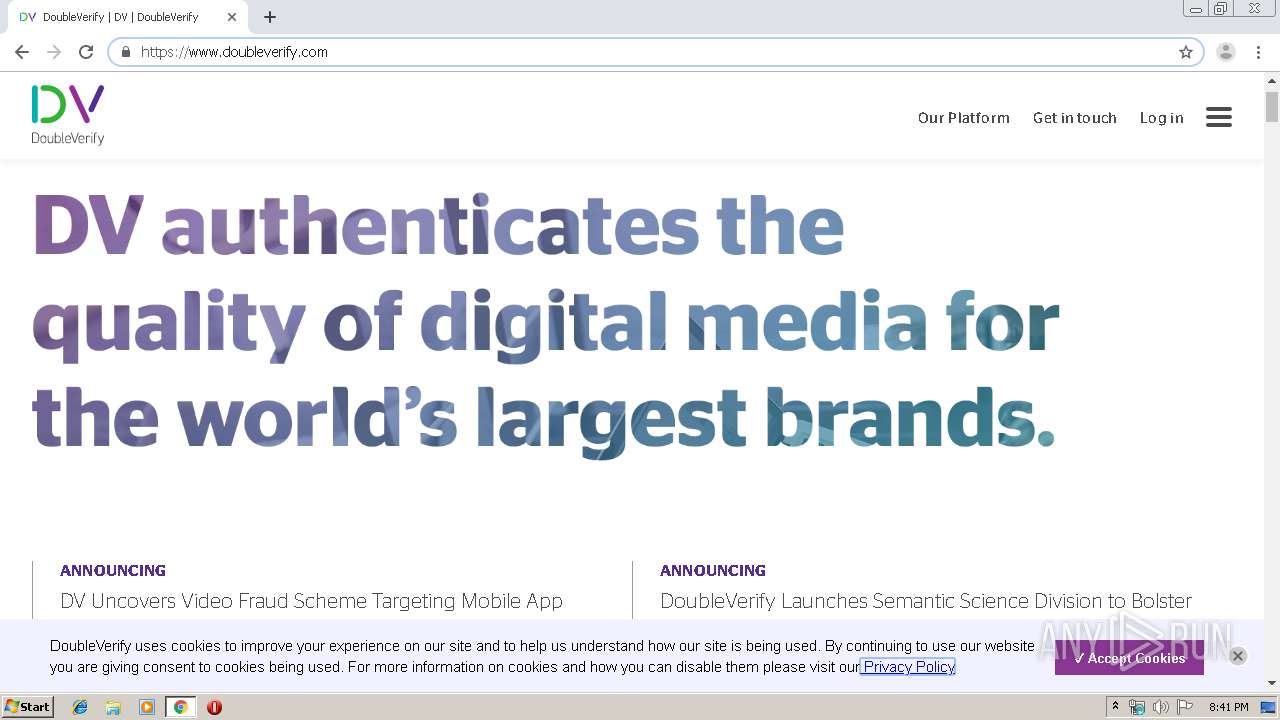Open a new tab with the plus icon
Screen dimensions: 1280x720
coord(270,17)
